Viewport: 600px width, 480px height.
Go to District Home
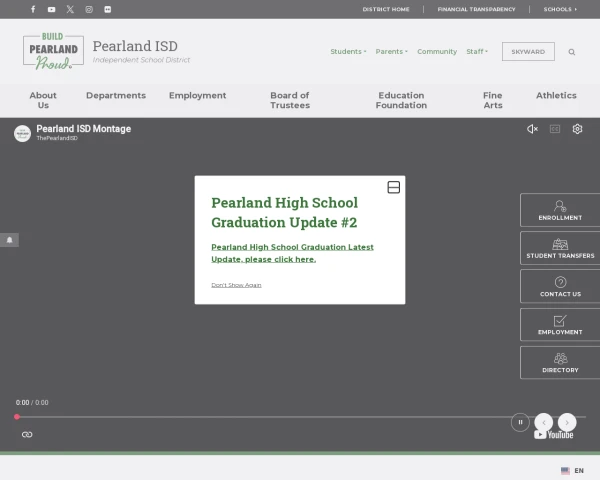tap(386, 9)
